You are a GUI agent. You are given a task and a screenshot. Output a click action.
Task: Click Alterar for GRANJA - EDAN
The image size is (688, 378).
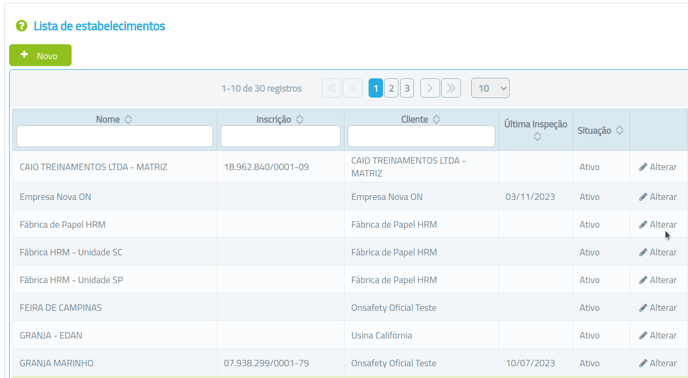click(658, 335)
